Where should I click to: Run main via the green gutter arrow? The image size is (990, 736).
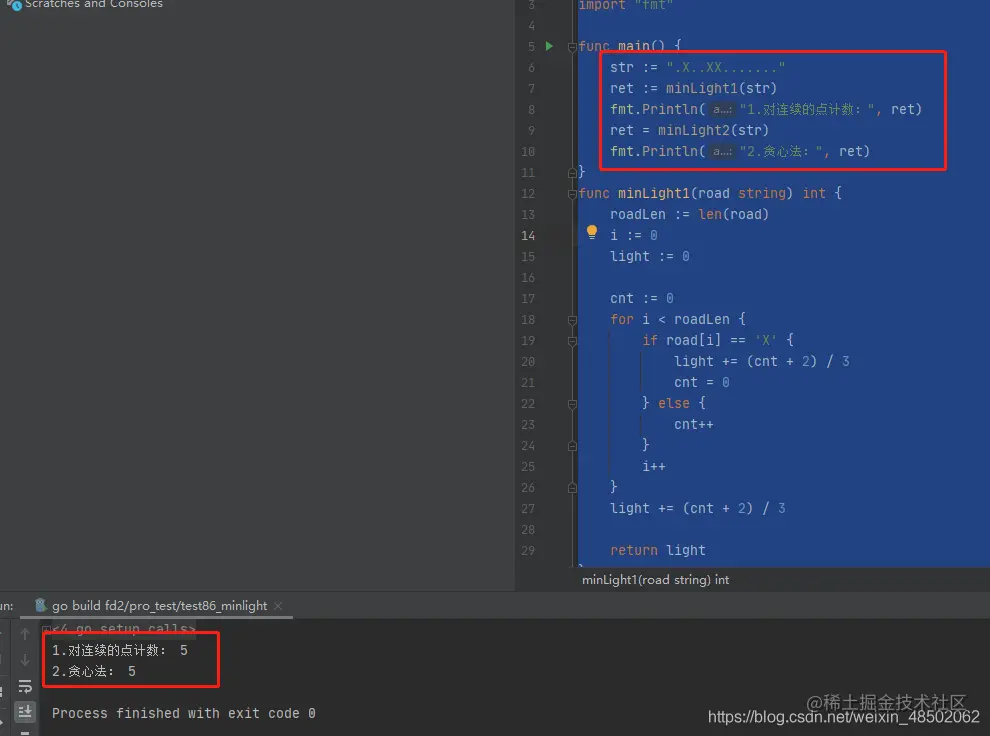pos(549,46)
